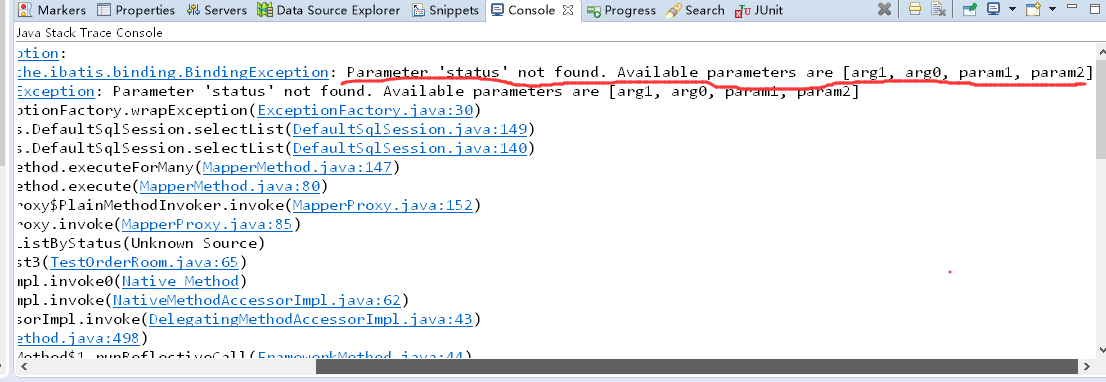Pin the console with the pushpin icon
Image resolution: width=1106 pixels, height=382 pixels.
[x=970, y=10]
